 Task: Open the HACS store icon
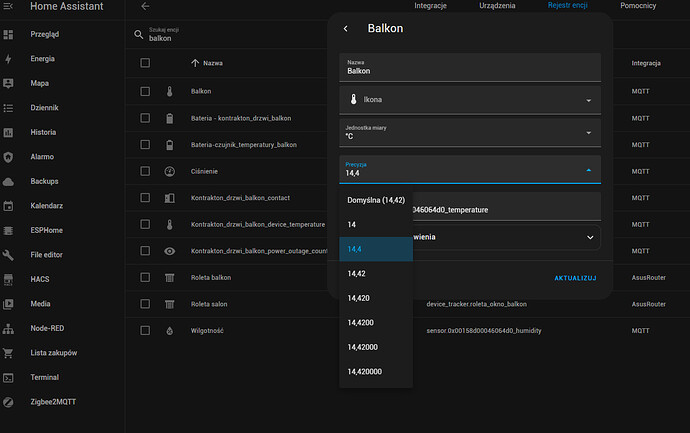[8, 279]
